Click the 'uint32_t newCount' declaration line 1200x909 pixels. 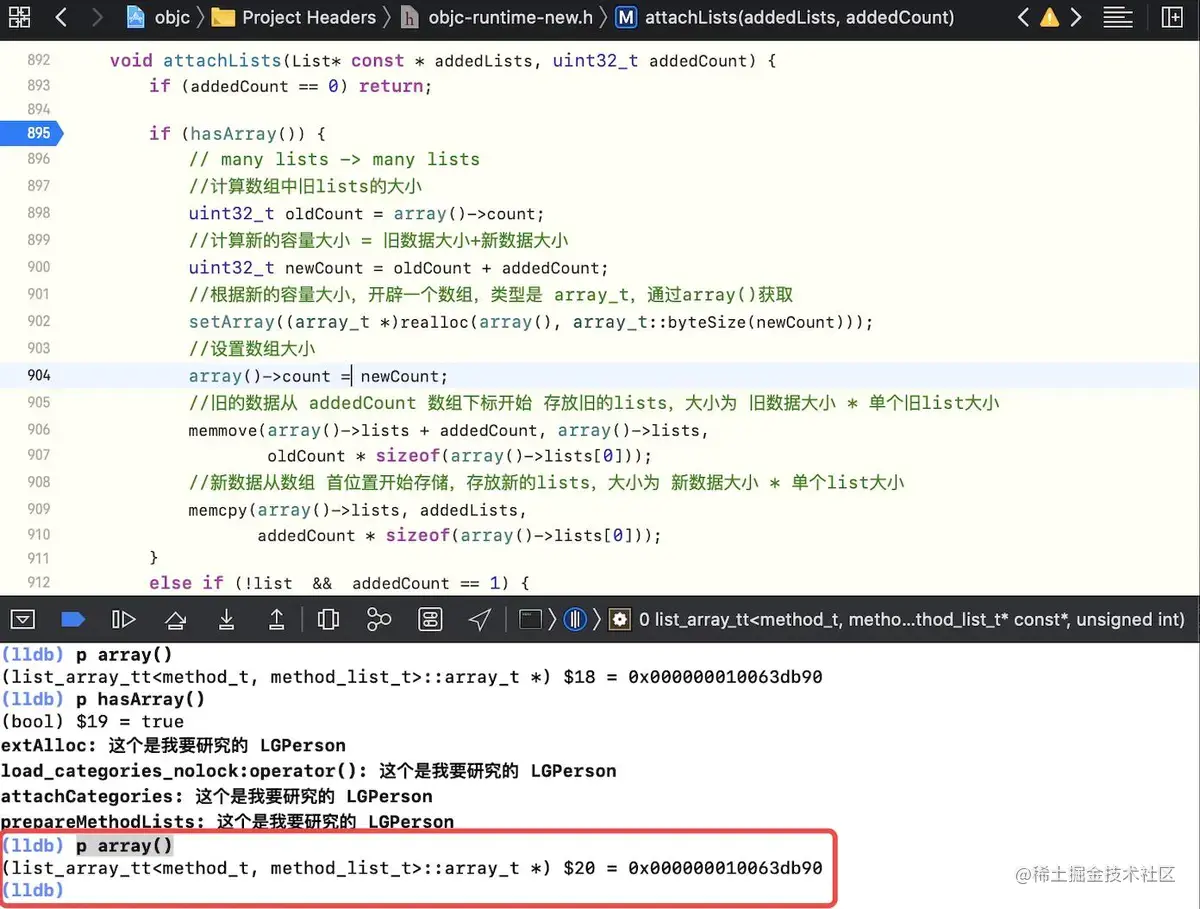coord(398,268)
